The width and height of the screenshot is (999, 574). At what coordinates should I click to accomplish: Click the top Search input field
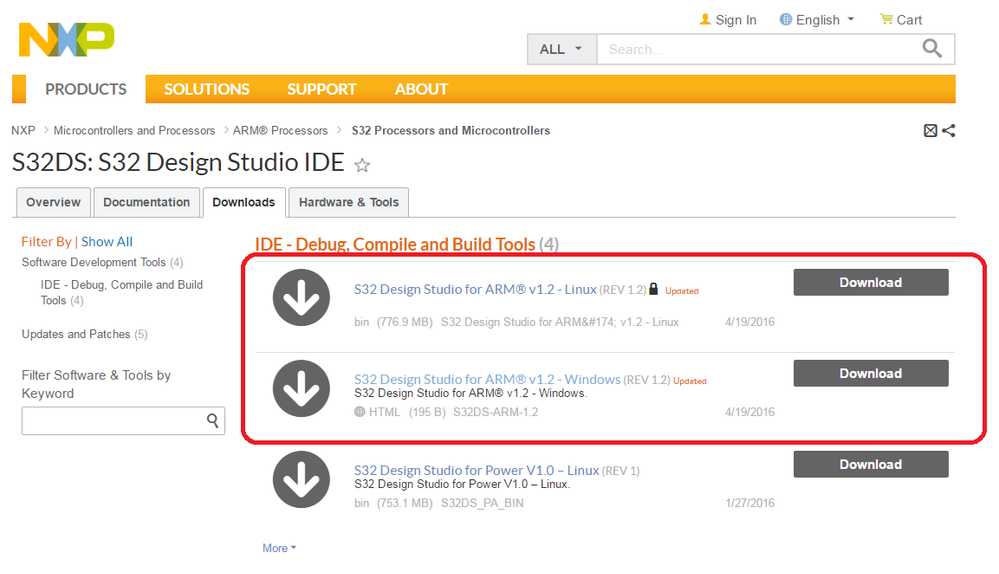pos(758,49)
